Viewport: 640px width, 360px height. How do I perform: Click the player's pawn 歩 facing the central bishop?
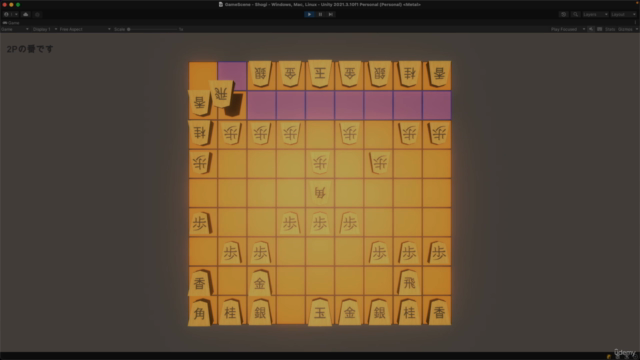tap(320, 223)
